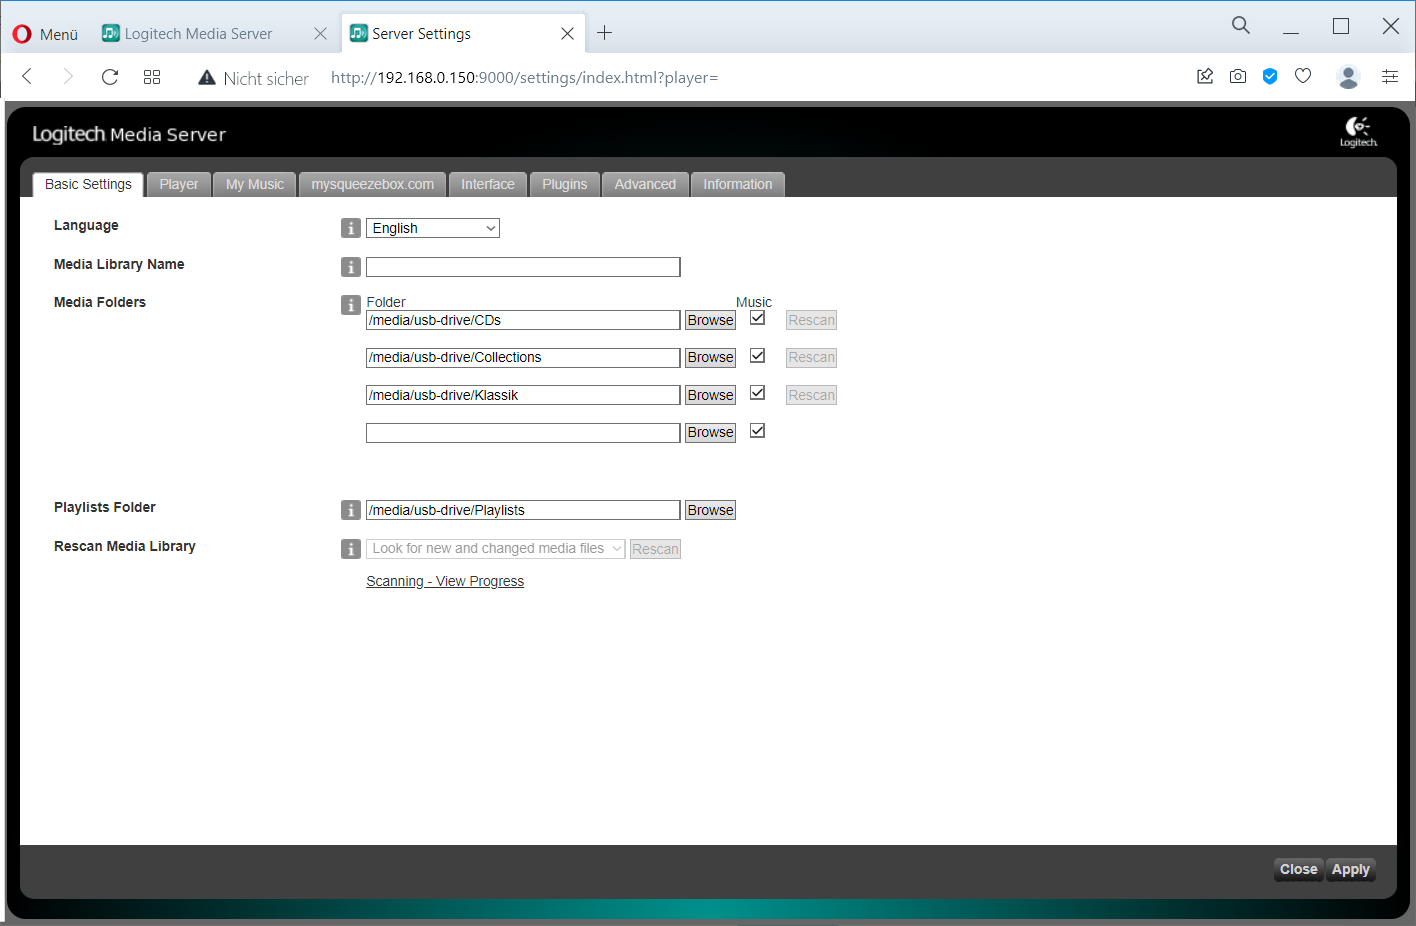Open the Language dropdown set to English

point(433,228)
